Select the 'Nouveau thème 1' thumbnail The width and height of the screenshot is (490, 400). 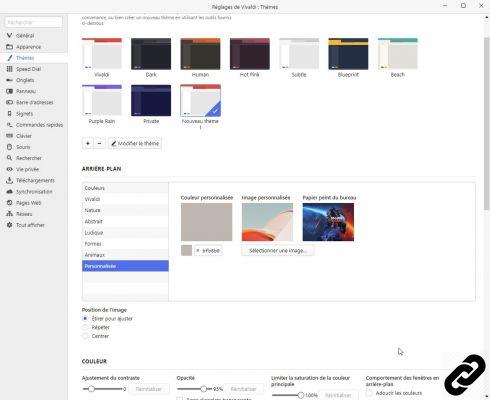(200, 100)
